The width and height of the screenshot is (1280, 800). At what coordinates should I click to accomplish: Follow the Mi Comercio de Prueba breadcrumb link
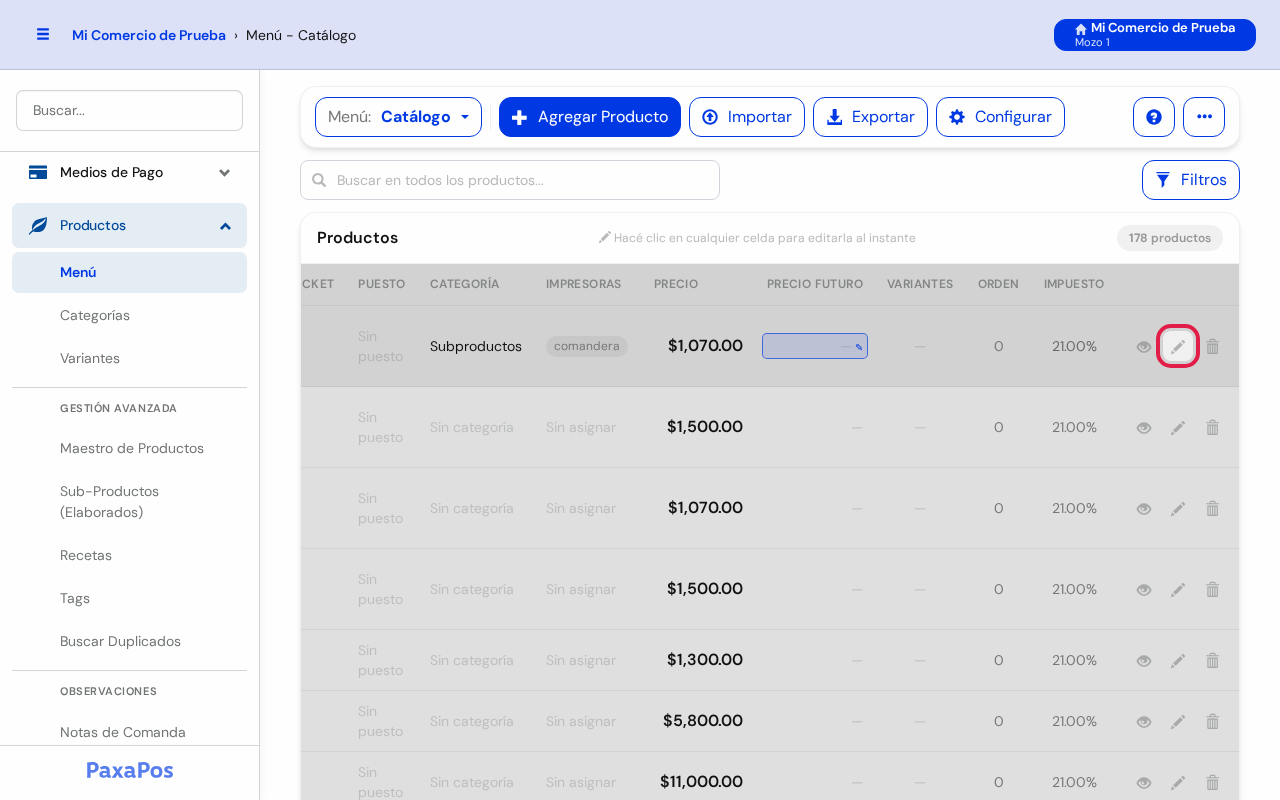(149, 35)
